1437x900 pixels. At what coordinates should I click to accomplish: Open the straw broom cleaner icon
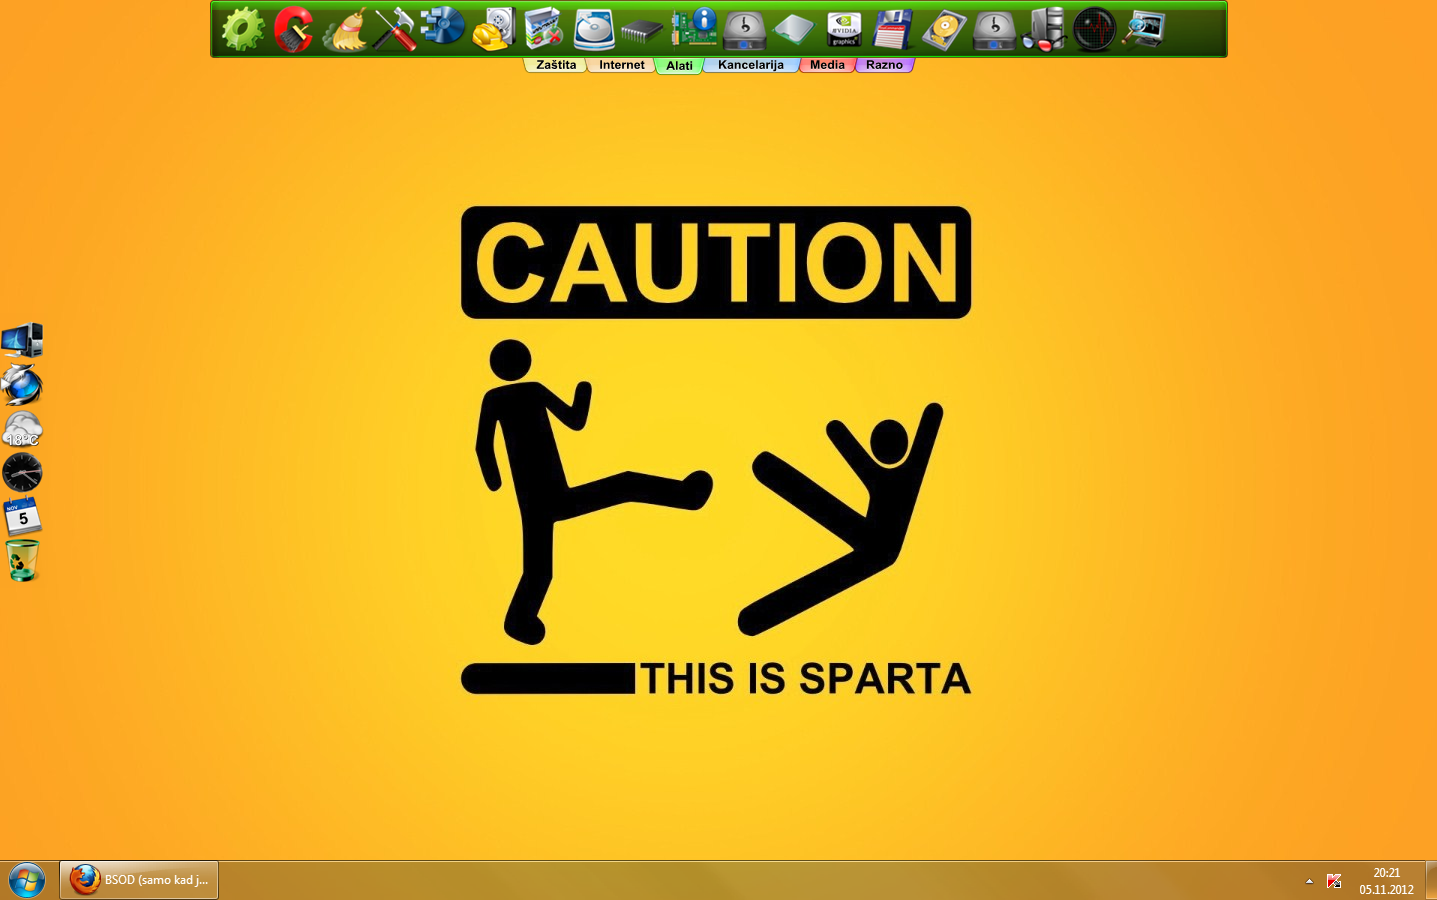[344, 29]
